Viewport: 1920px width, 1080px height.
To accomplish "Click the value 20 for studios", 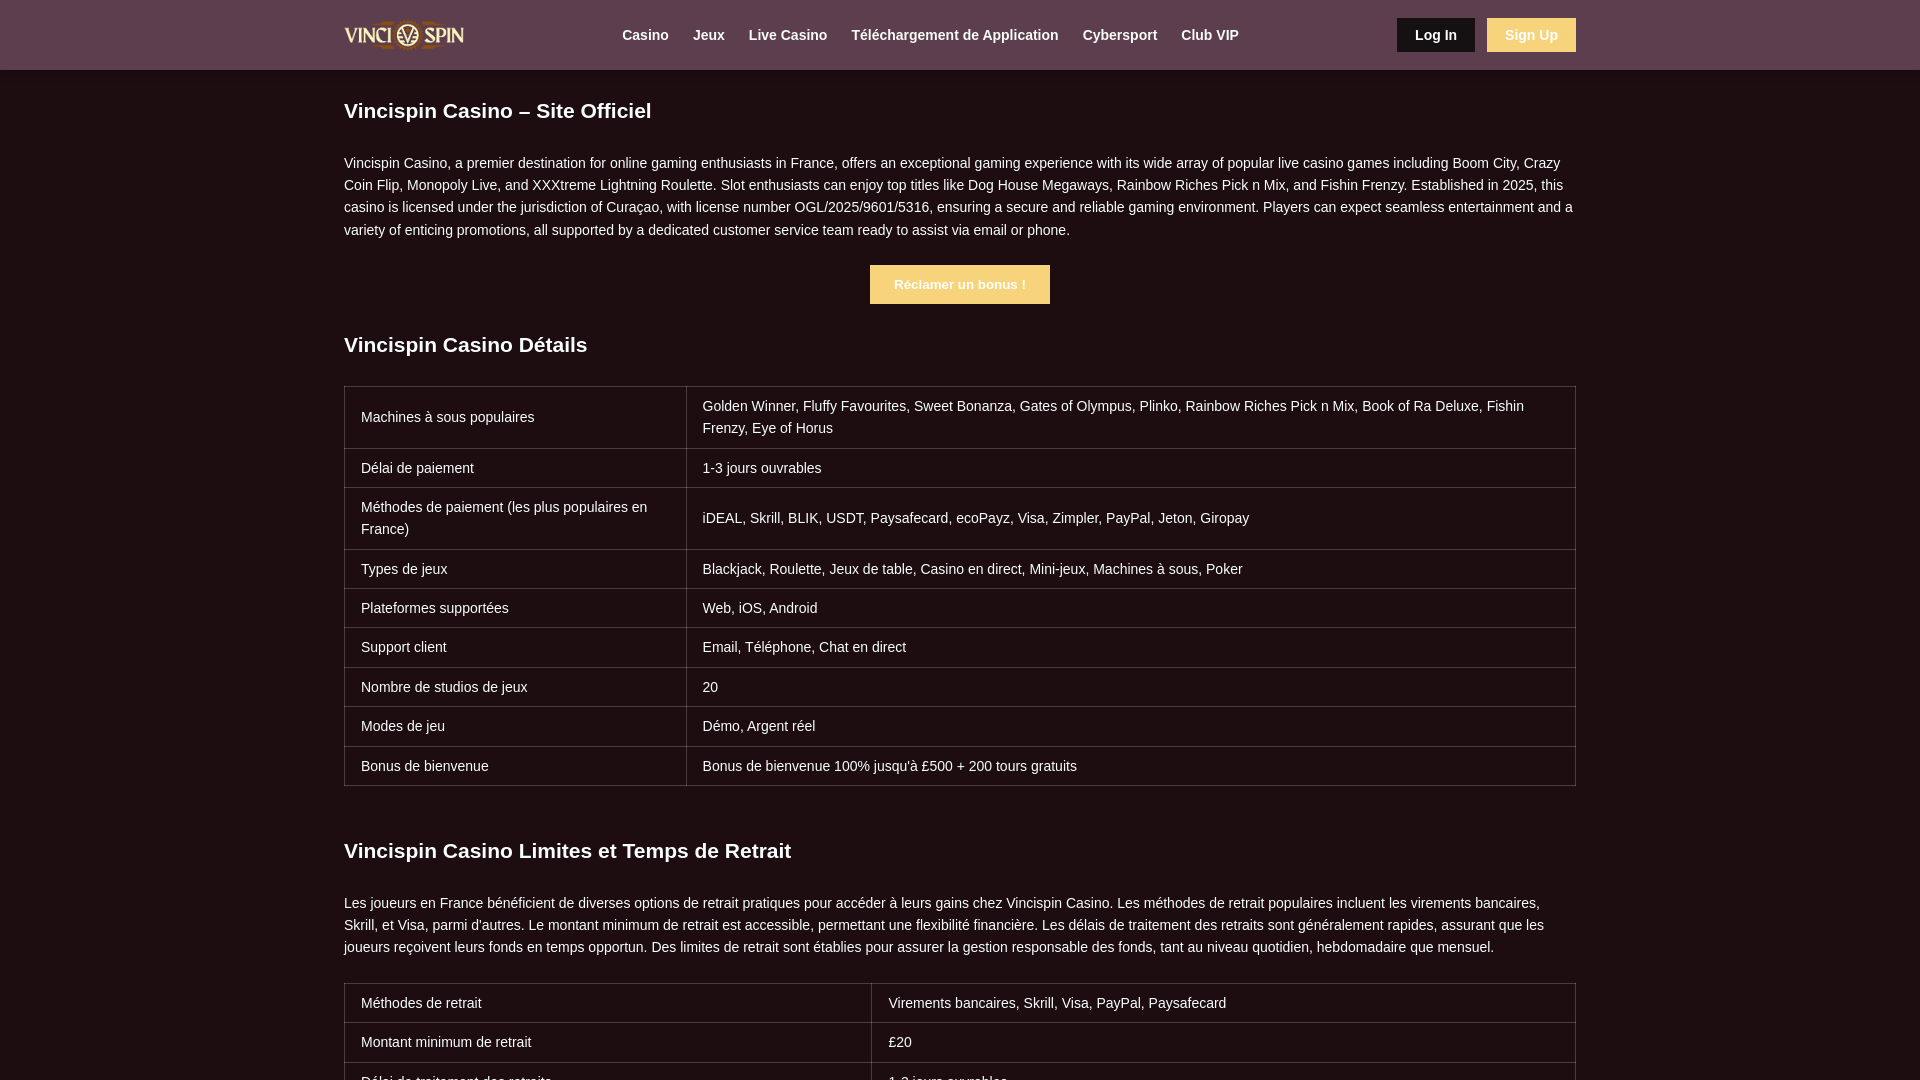I will point(1130,687).
